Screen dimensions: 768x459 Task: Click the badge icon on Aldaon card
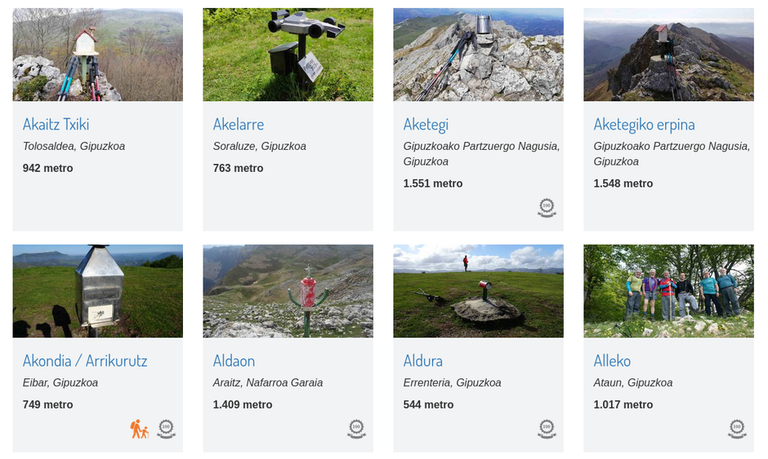356,429
